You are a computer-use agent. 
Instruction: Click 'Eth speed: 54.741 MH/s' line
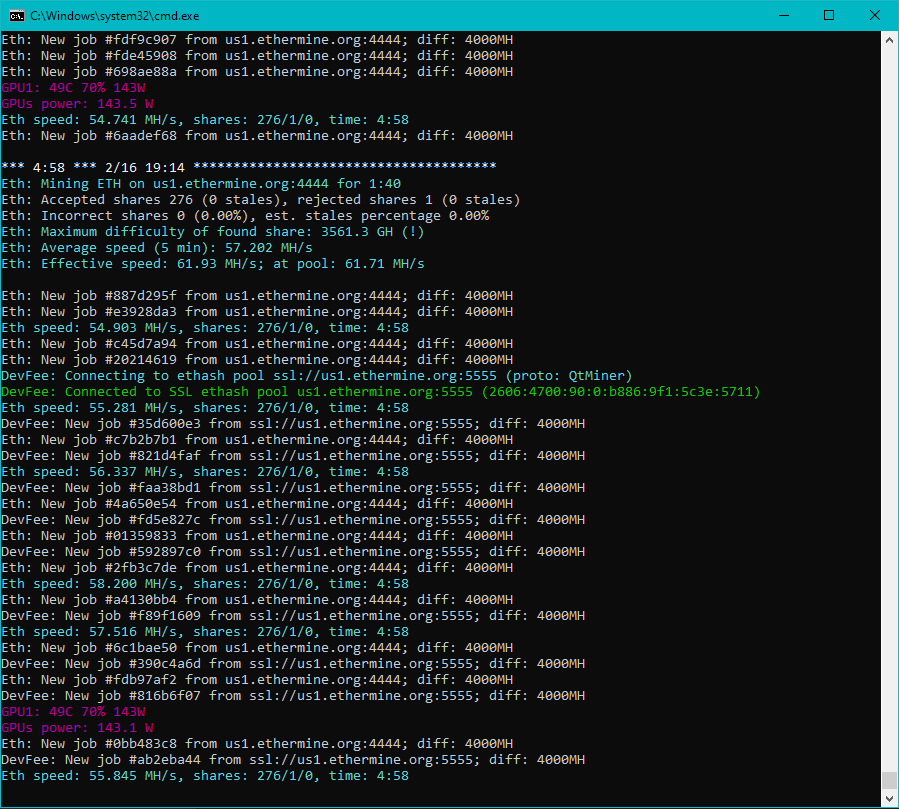(205, 120)
